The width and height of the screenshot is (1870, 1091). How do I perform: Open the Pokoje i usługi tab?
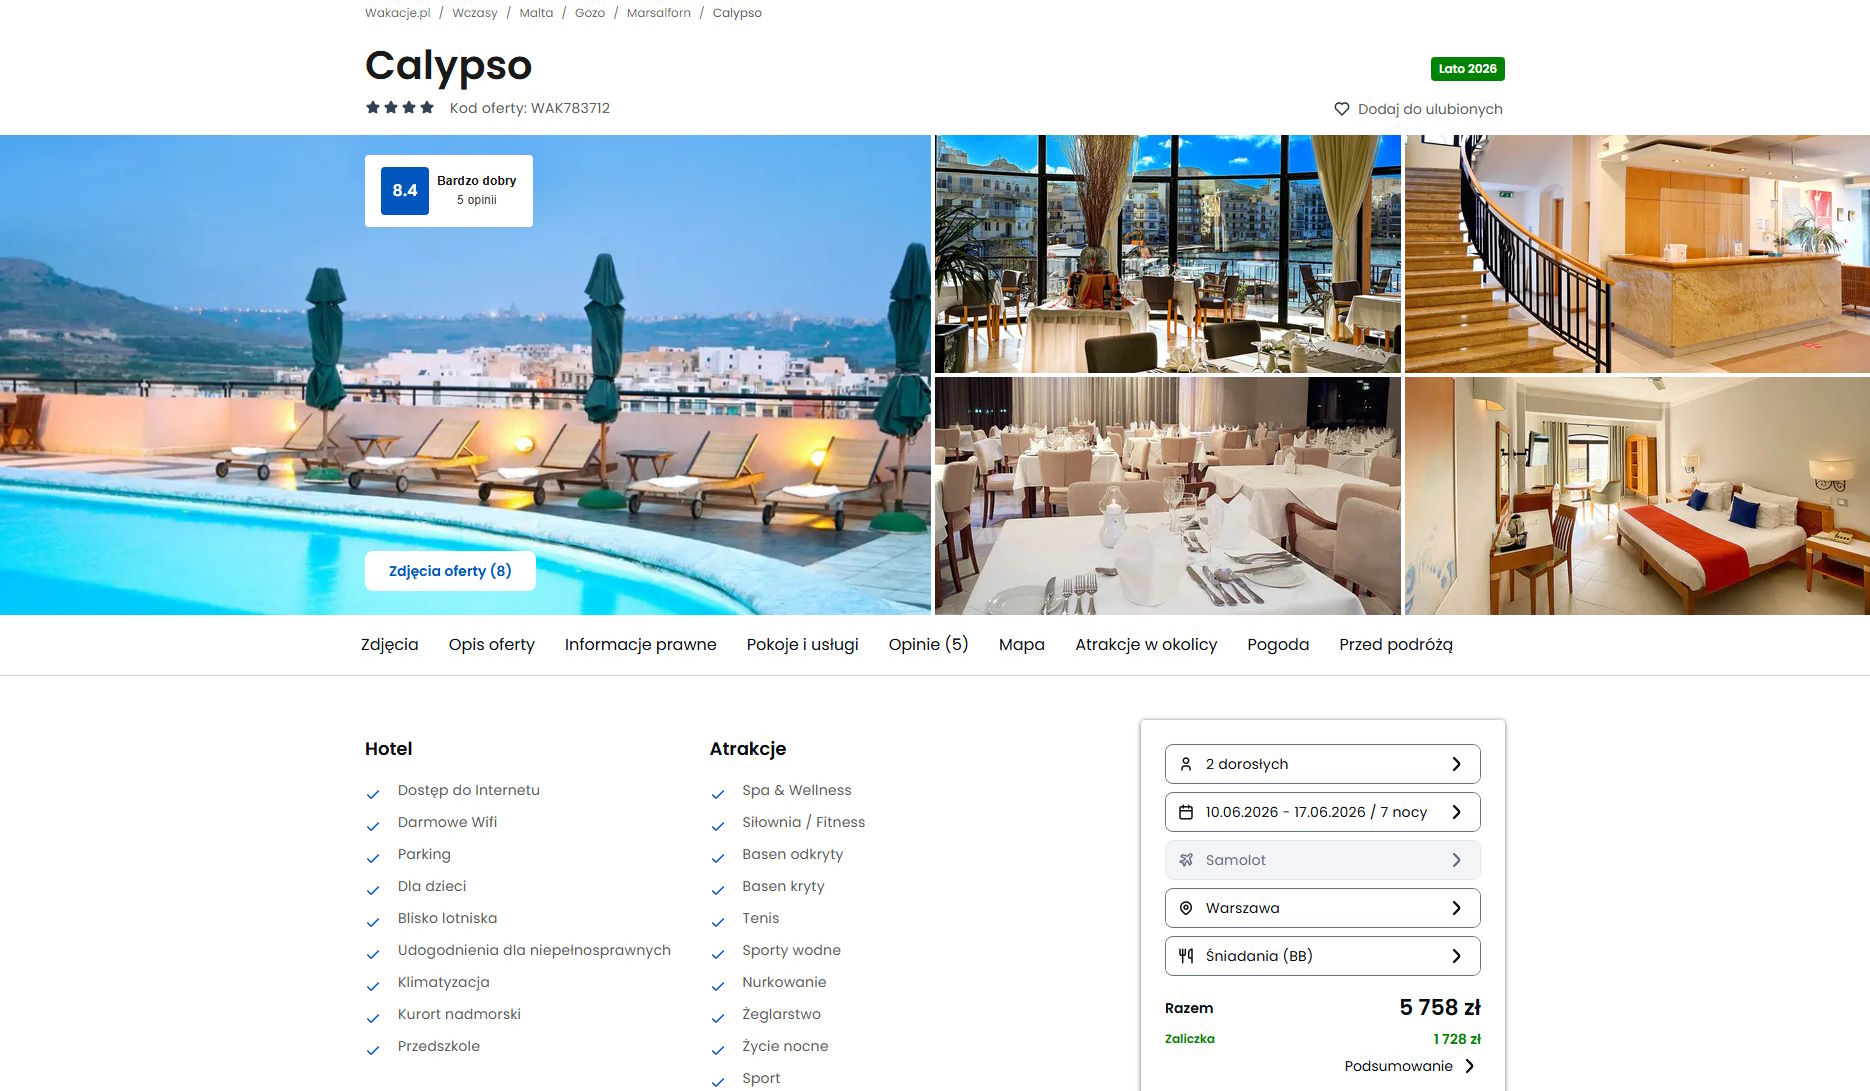(x=802, y=645)
